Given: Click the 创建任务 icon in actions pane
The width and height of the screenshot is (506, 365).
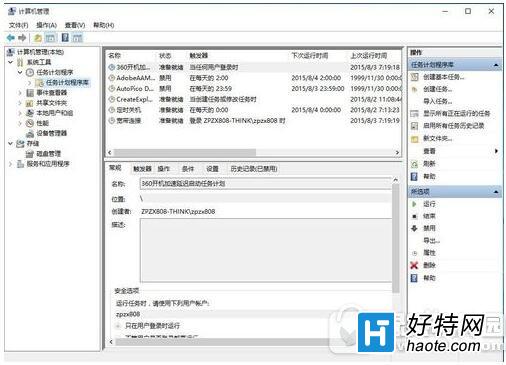Looking at the screenshot, I should (414, 89).
